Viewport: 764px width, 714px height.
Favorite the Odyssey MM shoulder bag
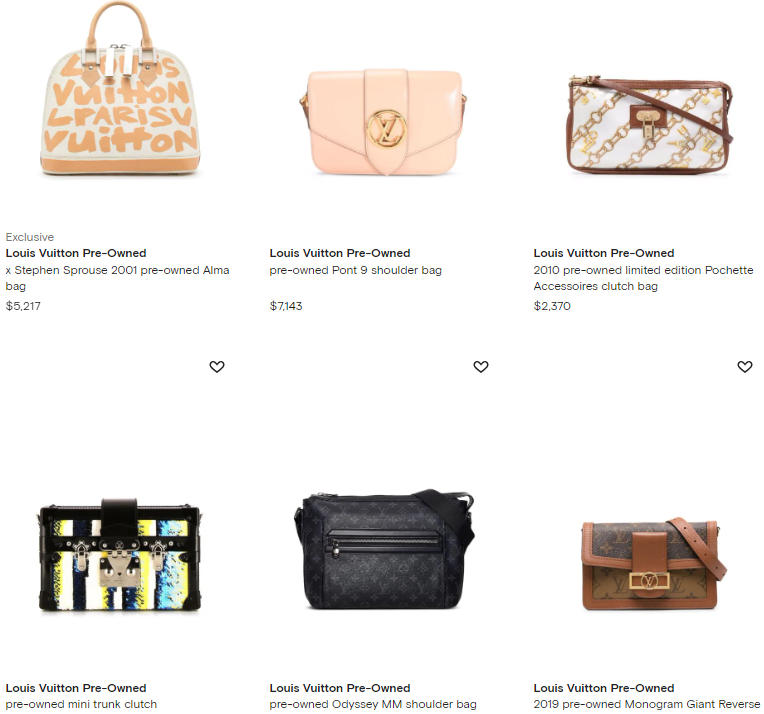point(481,367)
